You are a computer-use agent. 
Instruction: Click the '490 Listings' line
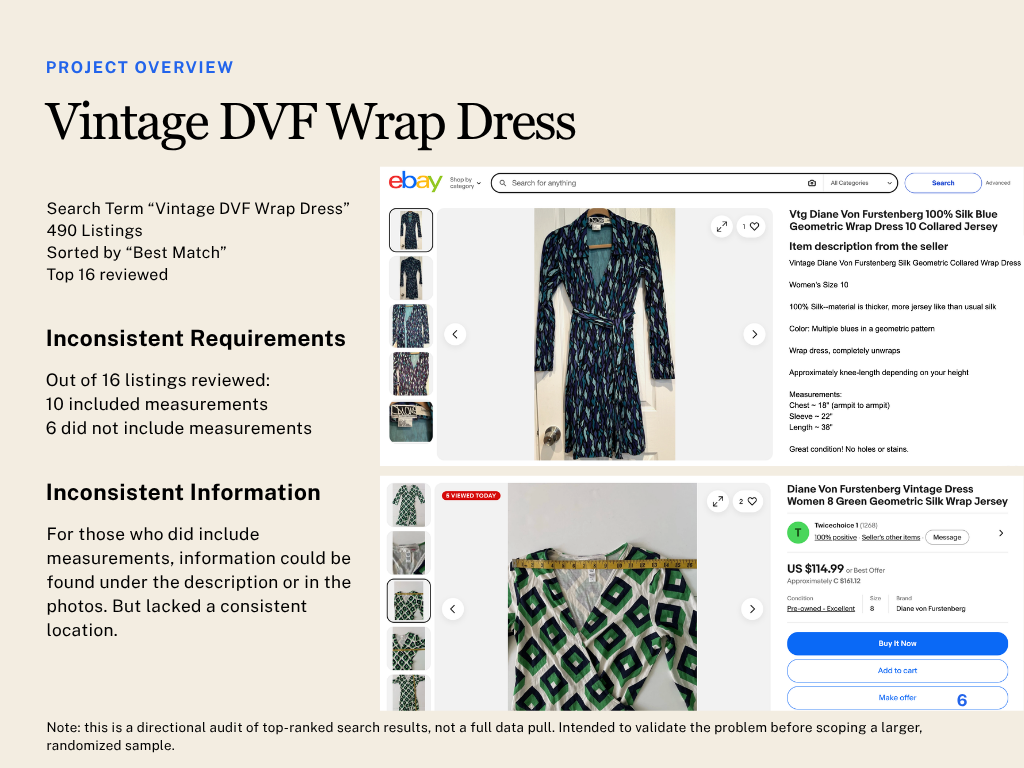click(x=95, y=231)
